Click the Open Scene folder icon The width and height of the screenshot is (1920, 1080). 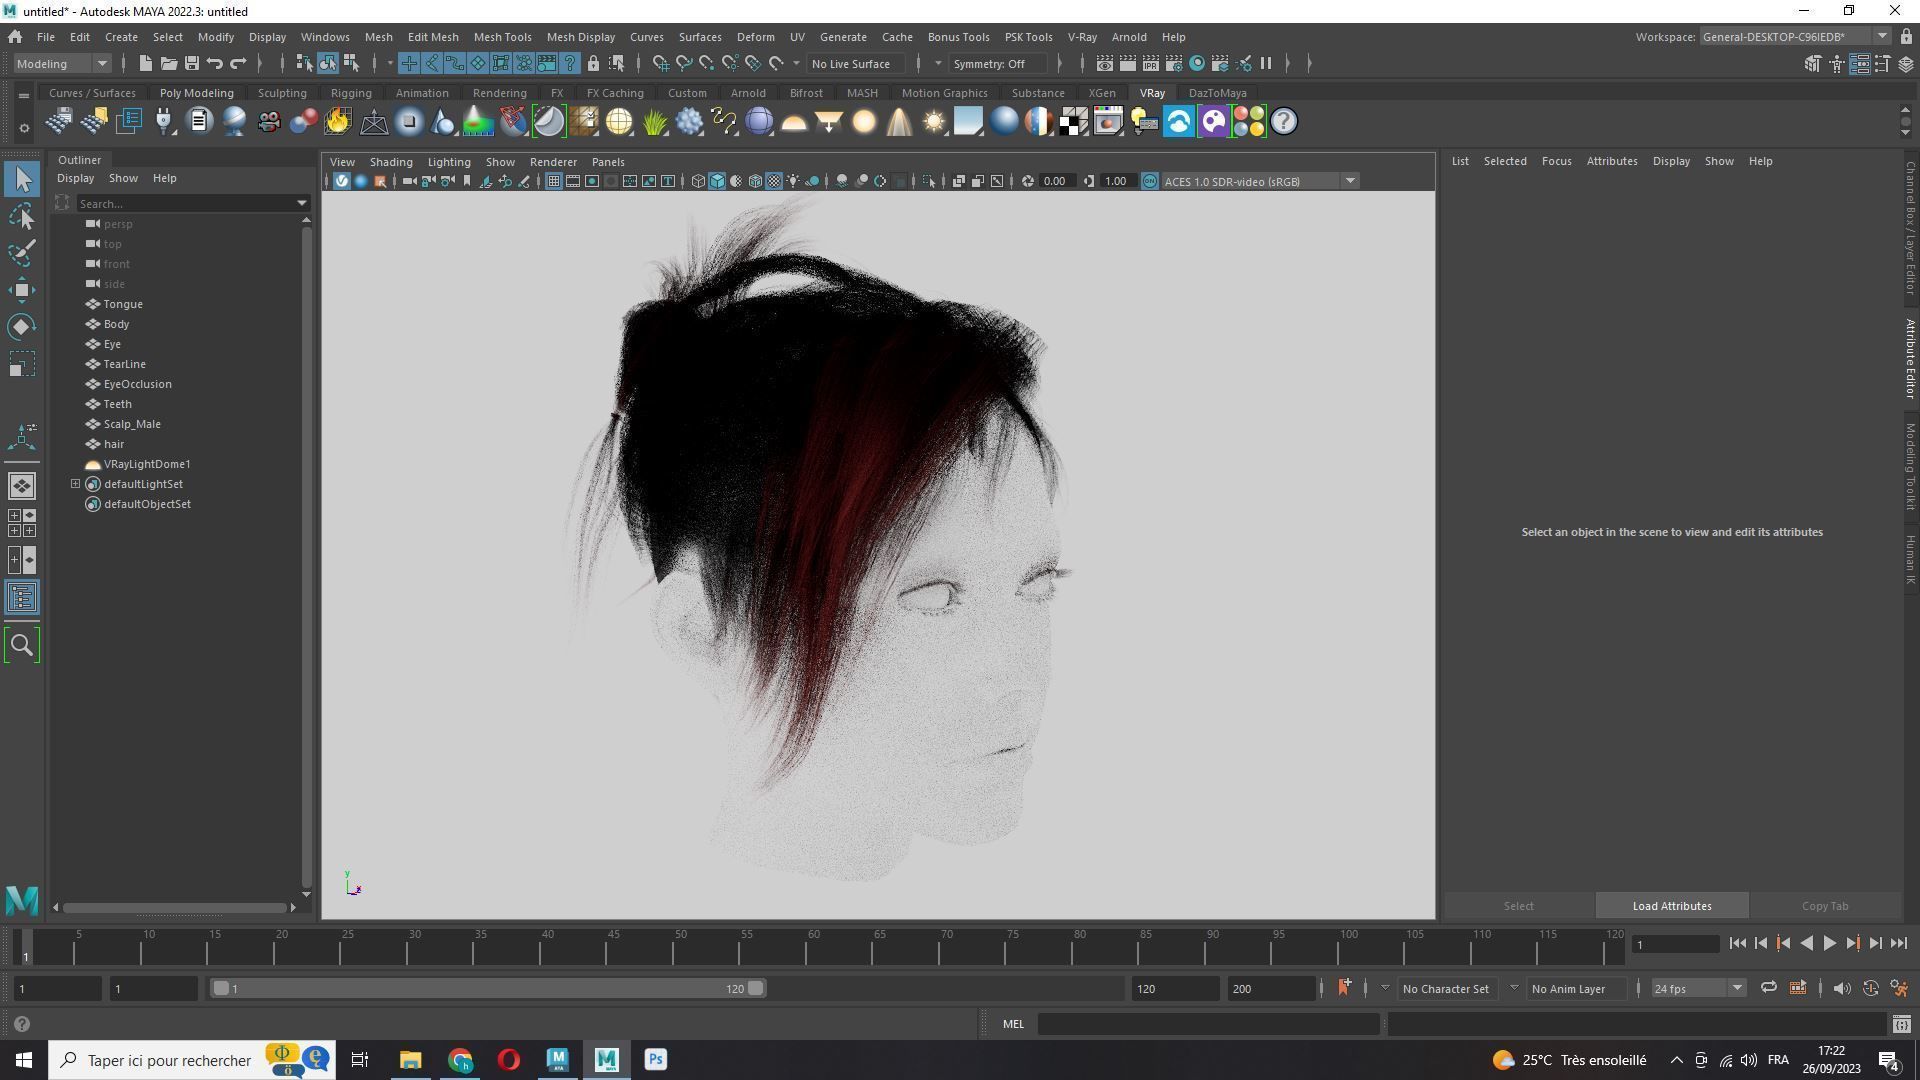click(168, 64)
